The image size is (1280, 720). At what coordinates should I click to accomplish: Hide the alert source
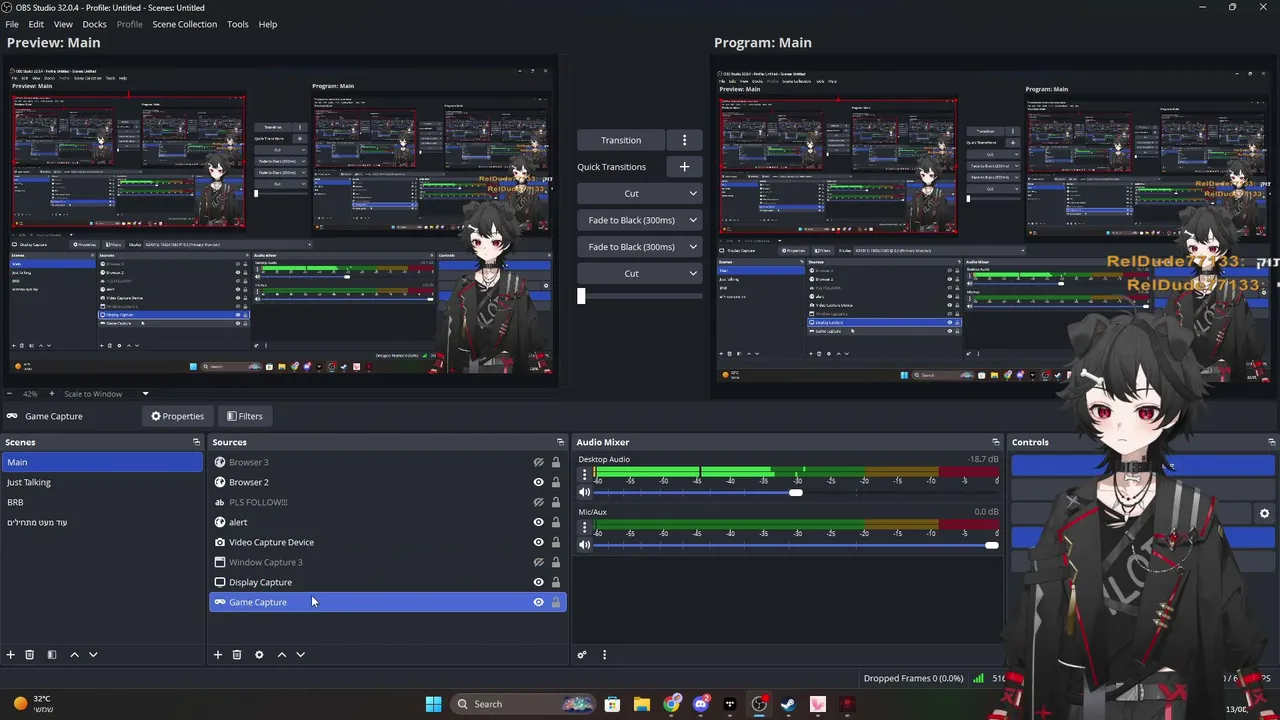click(x=538, y=522)
